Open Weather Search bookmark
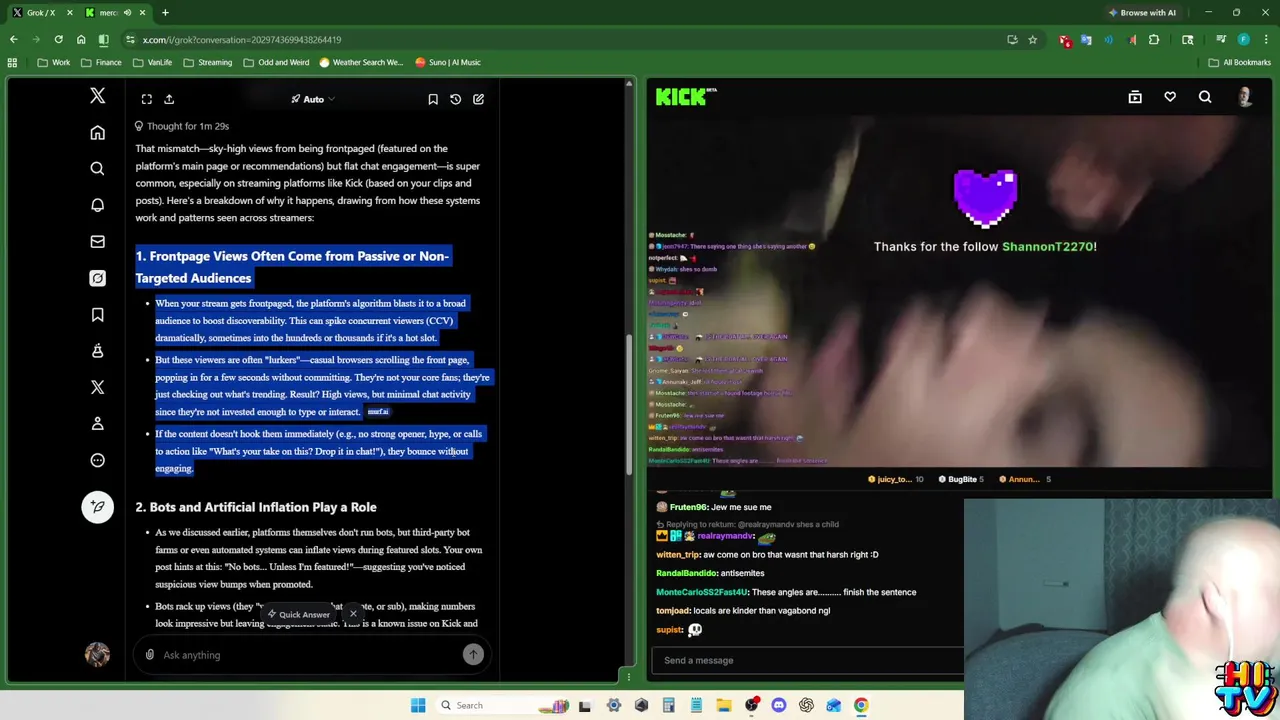 [361, 62]
